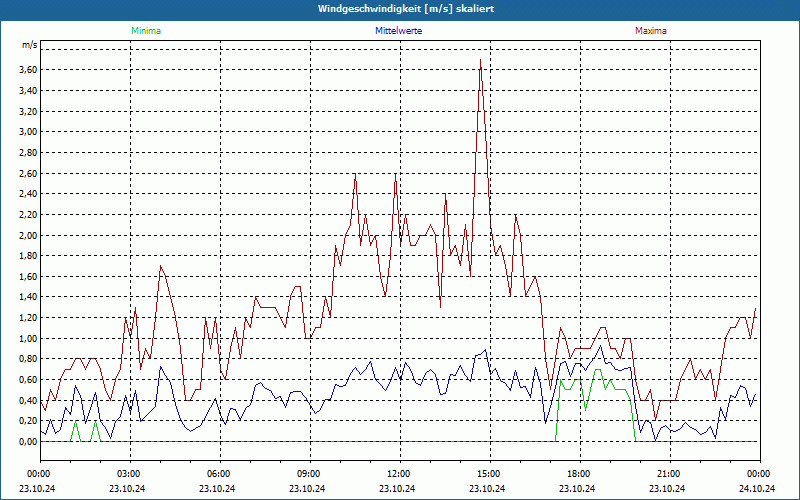Click the 0,80 y-axis value
The width and height of the screenshot is (800, 500).
point(28,359)
